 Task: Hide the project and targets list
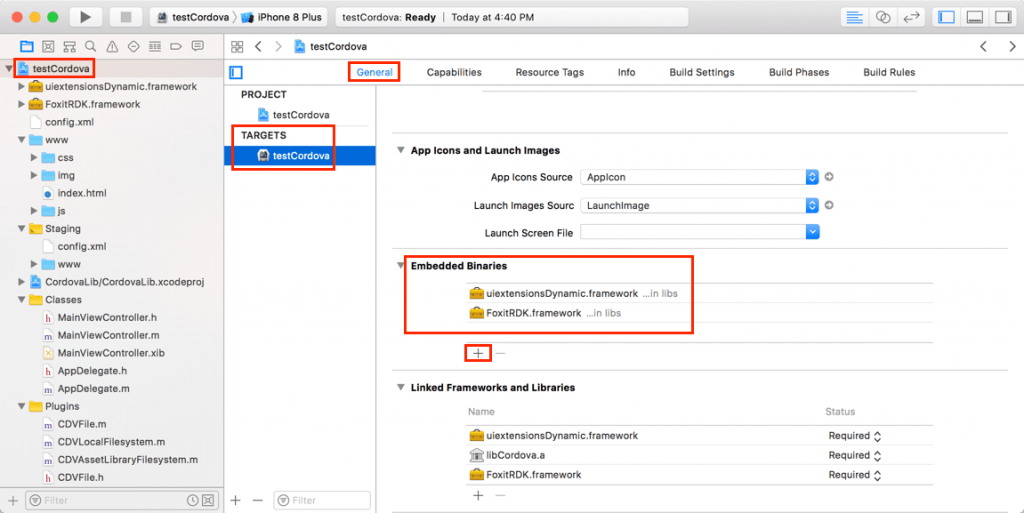[236, 72]
